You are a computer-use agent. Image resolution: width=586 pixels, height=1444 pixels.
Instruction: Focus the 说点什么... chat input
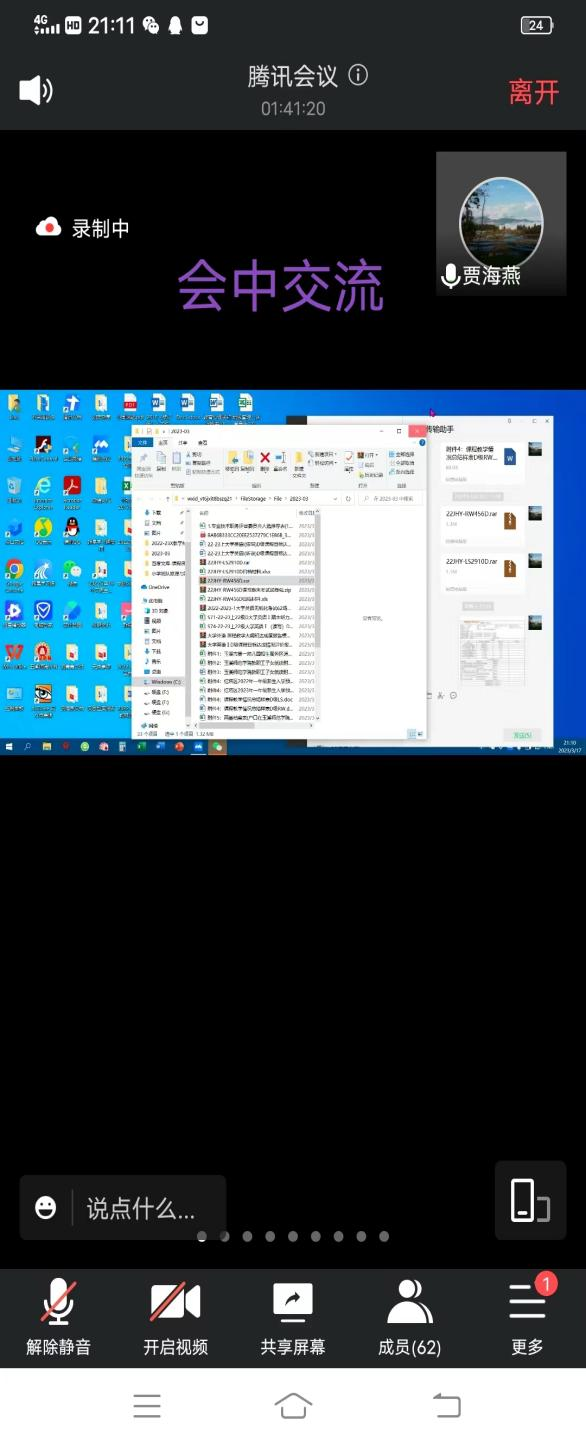(x=141, y=1208)
